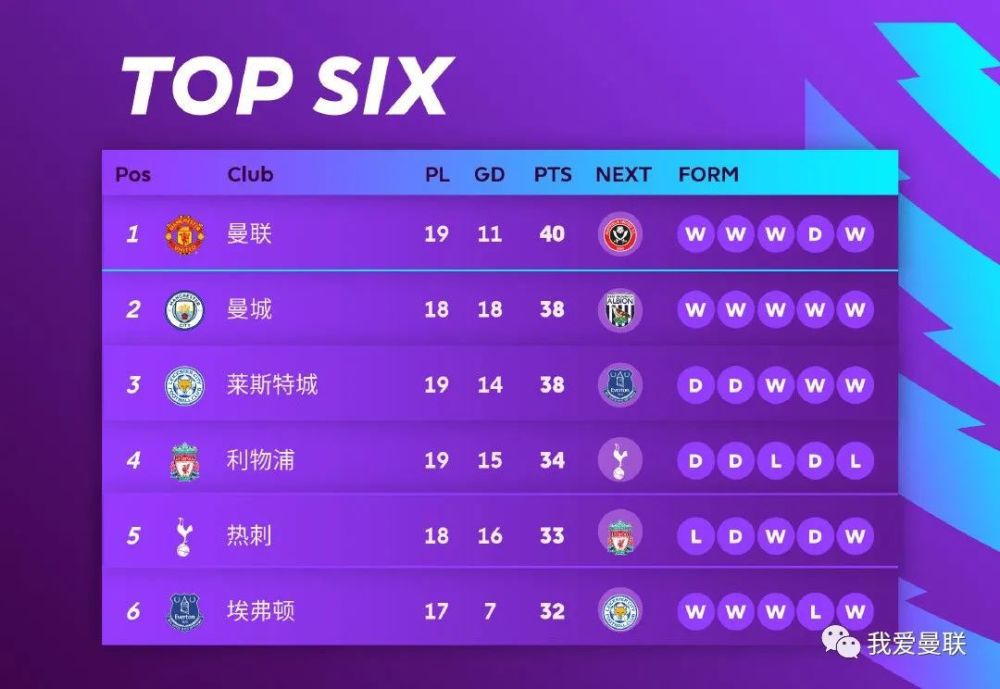1000x689 pixels.
Task: Open Sheffield United next-opponent badge
Action: pyautogui.click(x=620, y=234)
